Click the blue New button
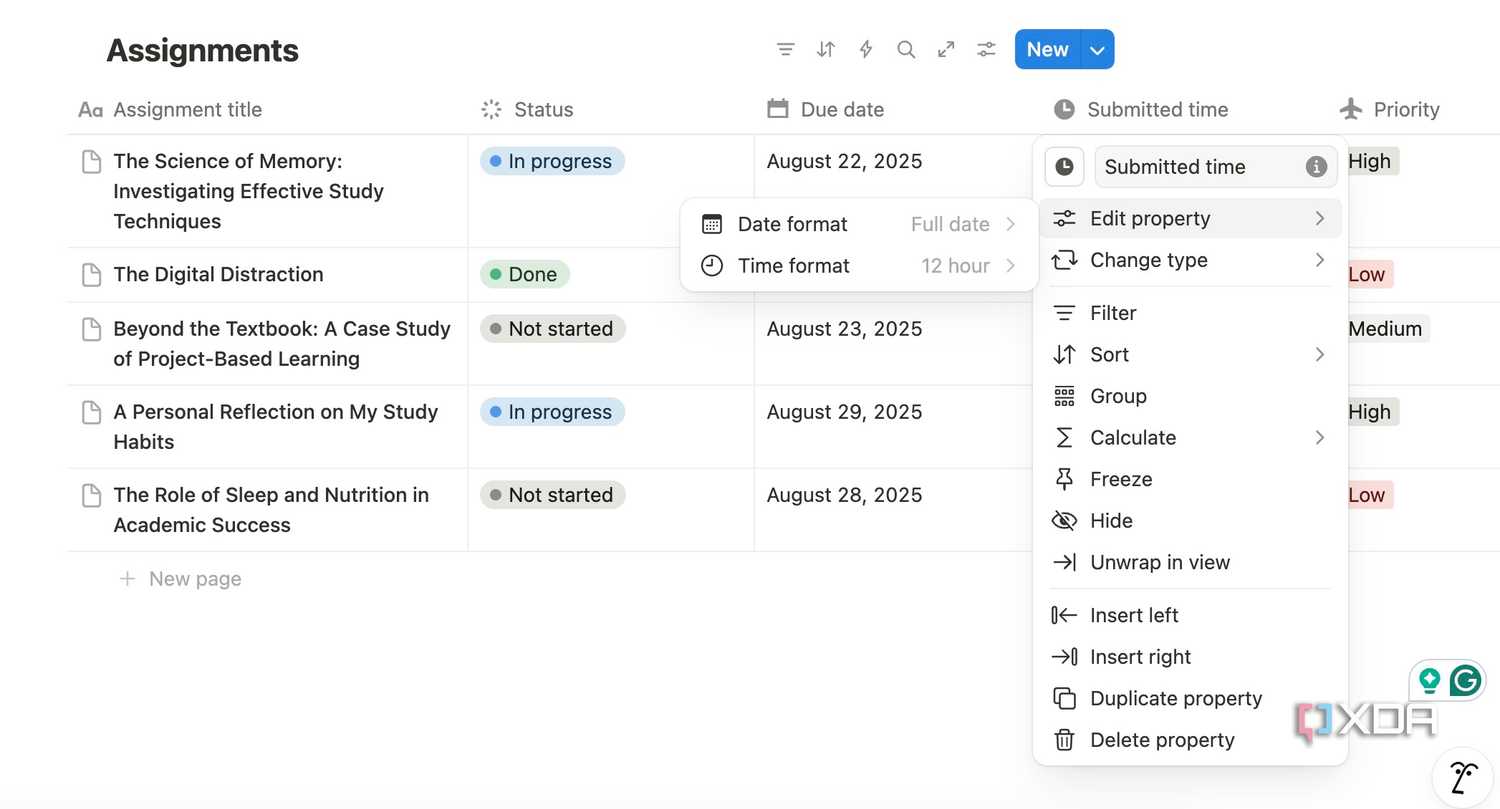Image resolution: width=1500 pixels, height=809 pixels. point(1047,50)
